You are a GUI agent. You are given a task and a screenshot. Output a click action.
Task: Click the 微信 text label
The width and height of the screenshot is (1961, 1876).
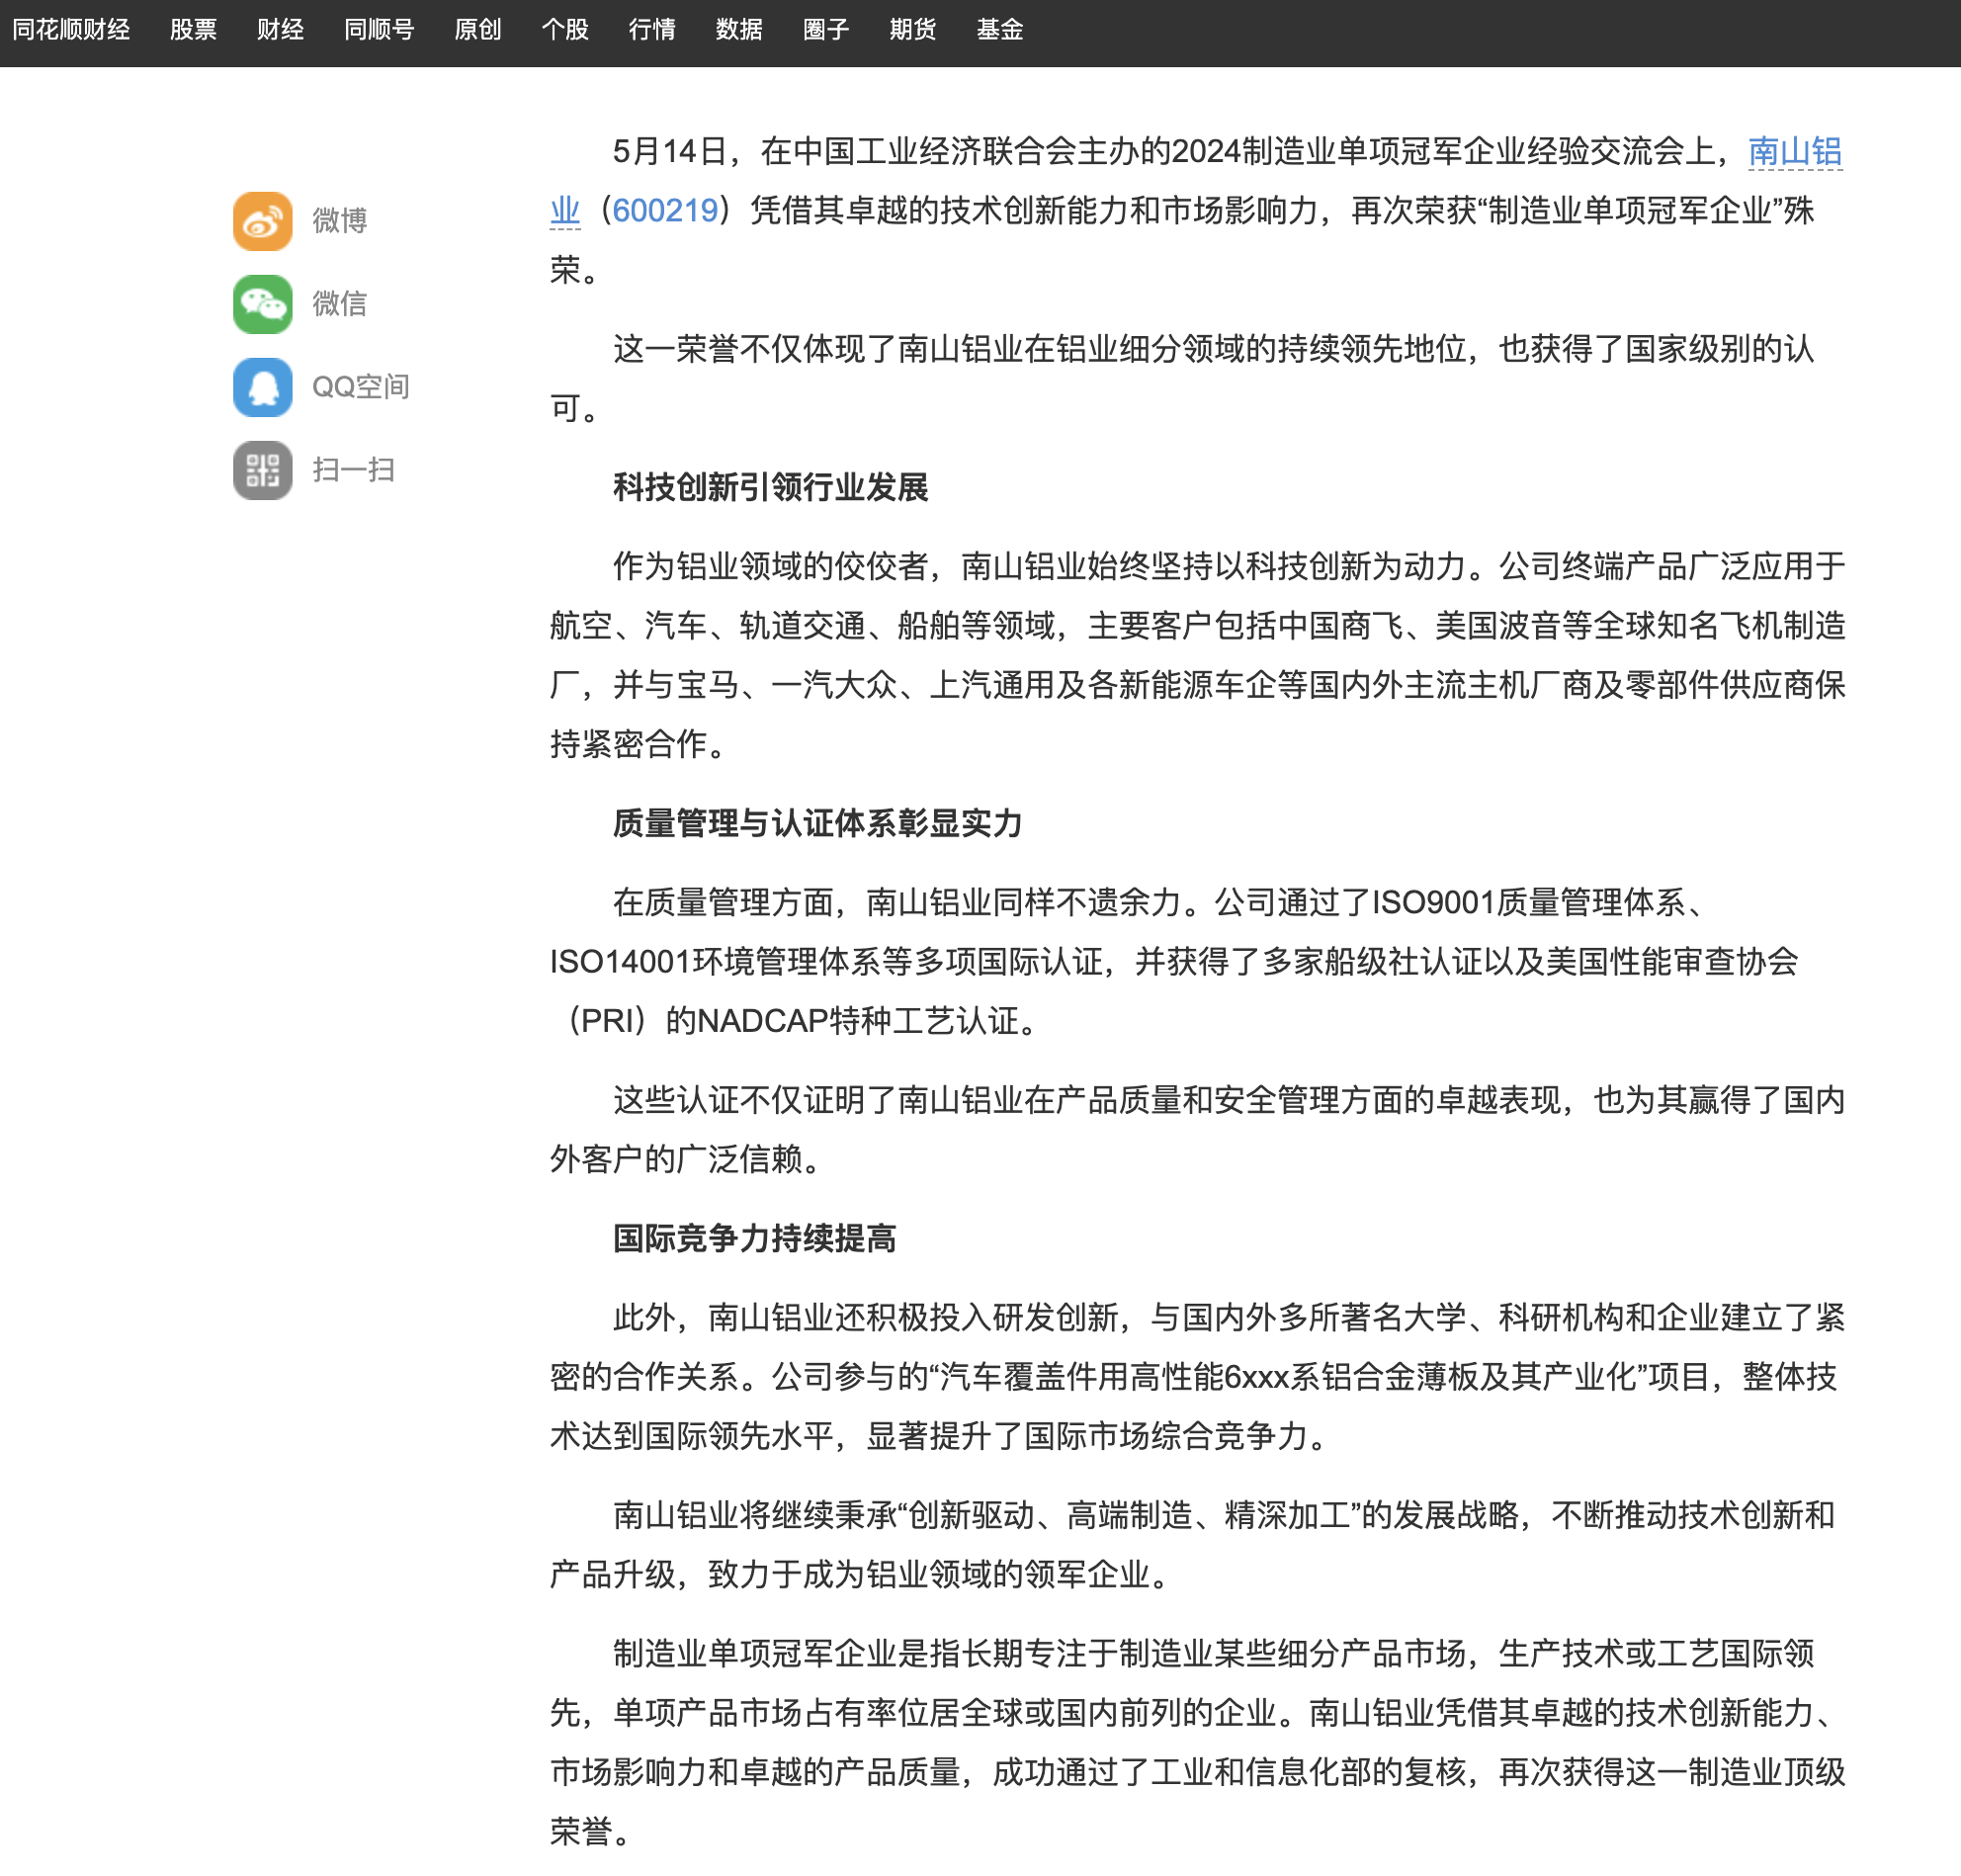[339, 304]
